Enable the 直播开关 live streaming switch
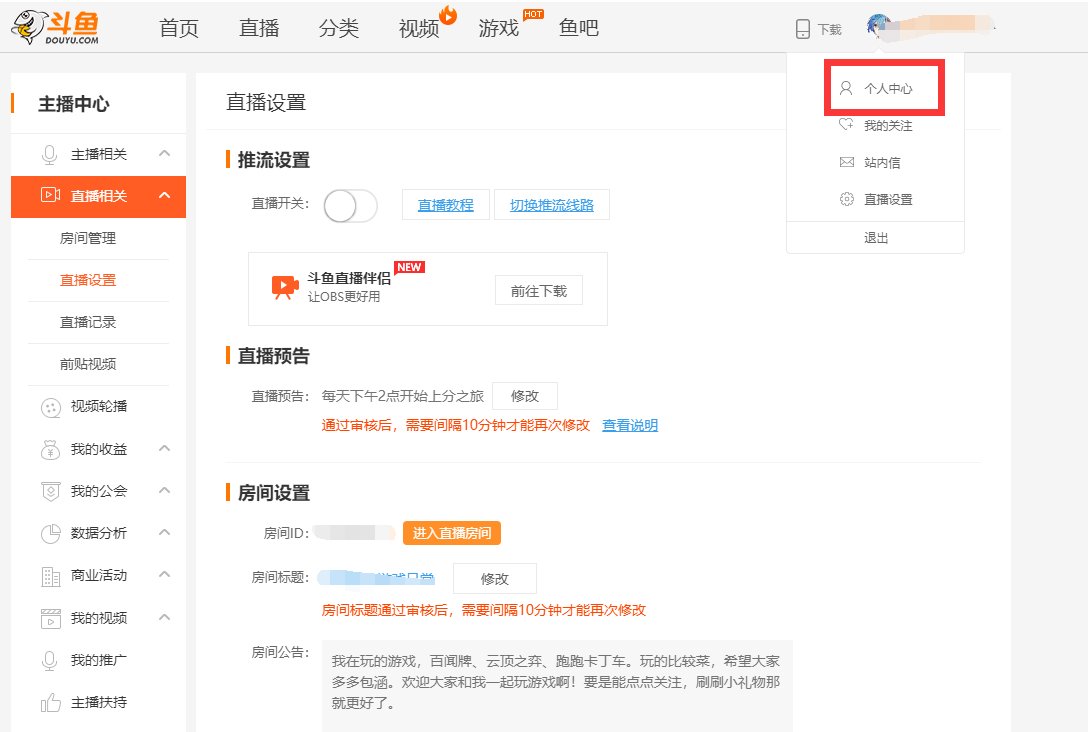The width and height of the screenshot is (1088, 732). [349, 204]
